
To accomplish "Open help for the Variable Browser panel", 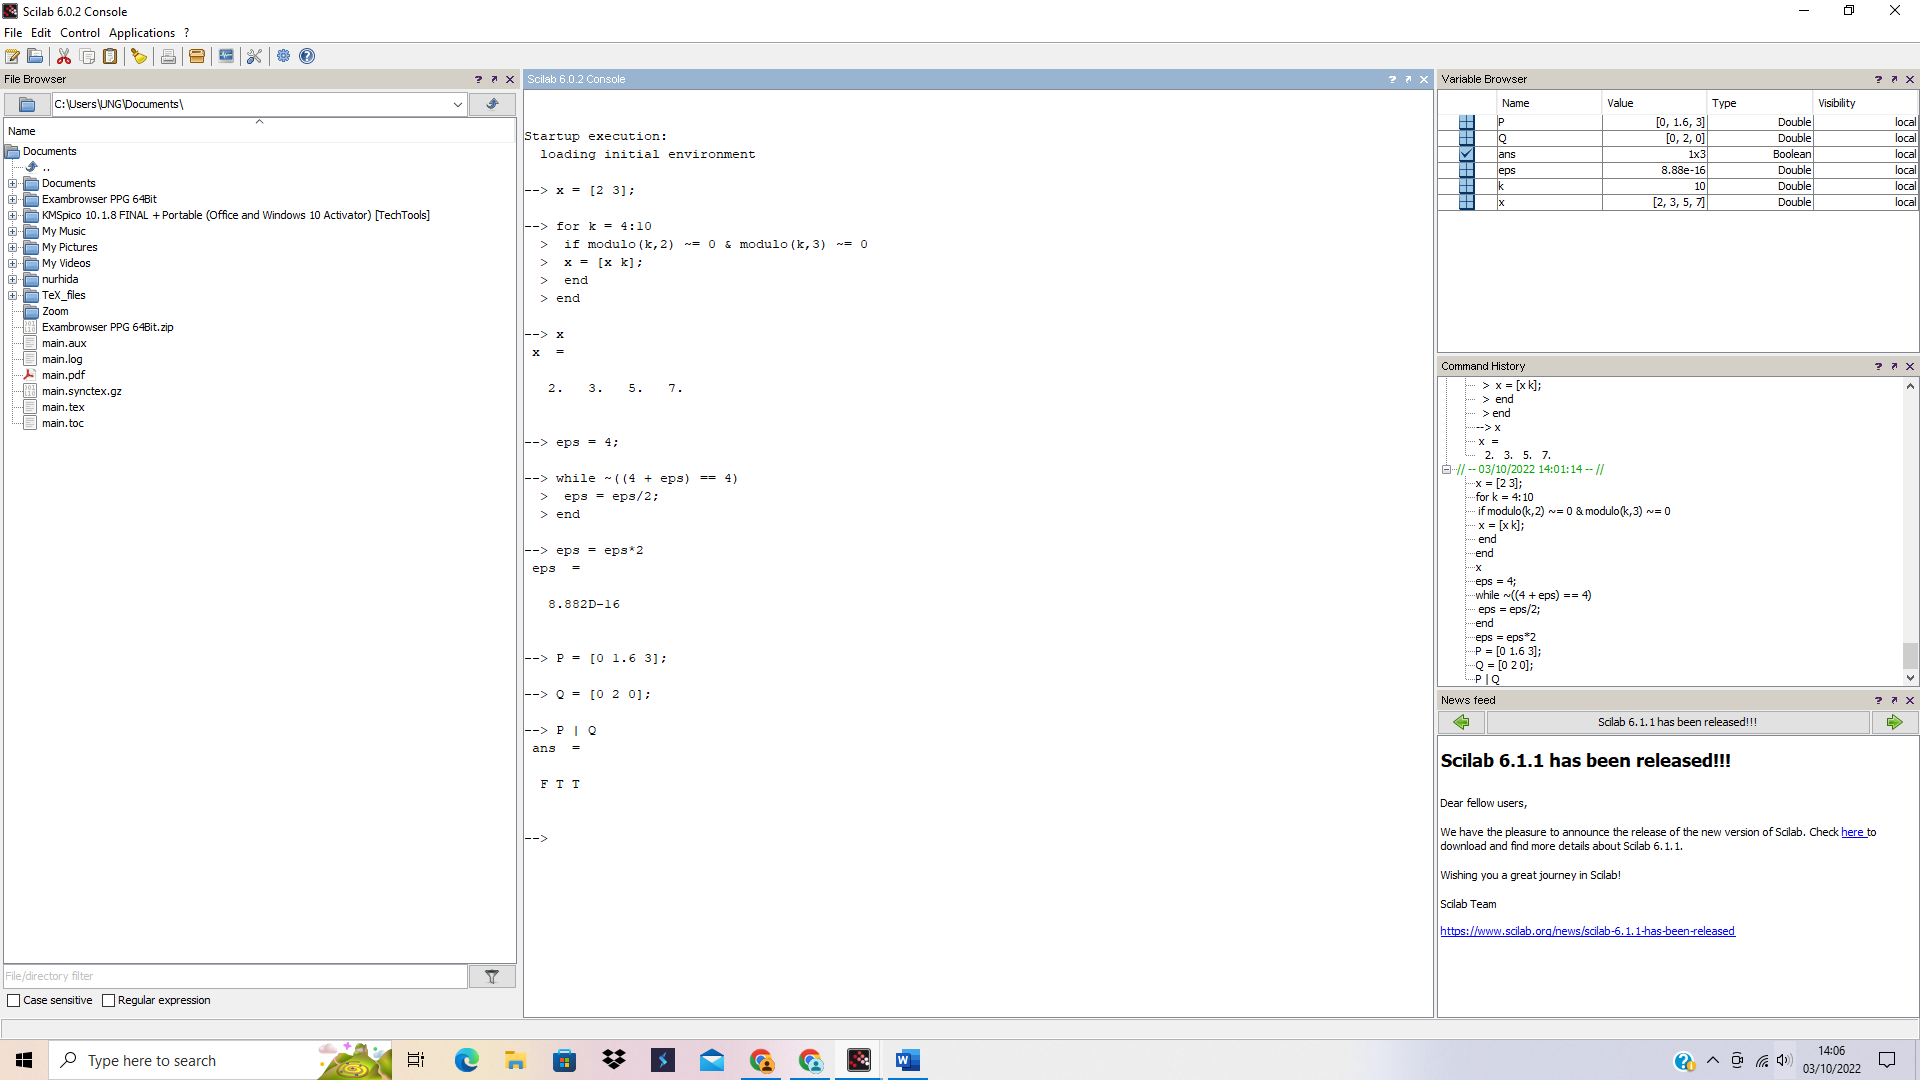I will click(1878, 79).
